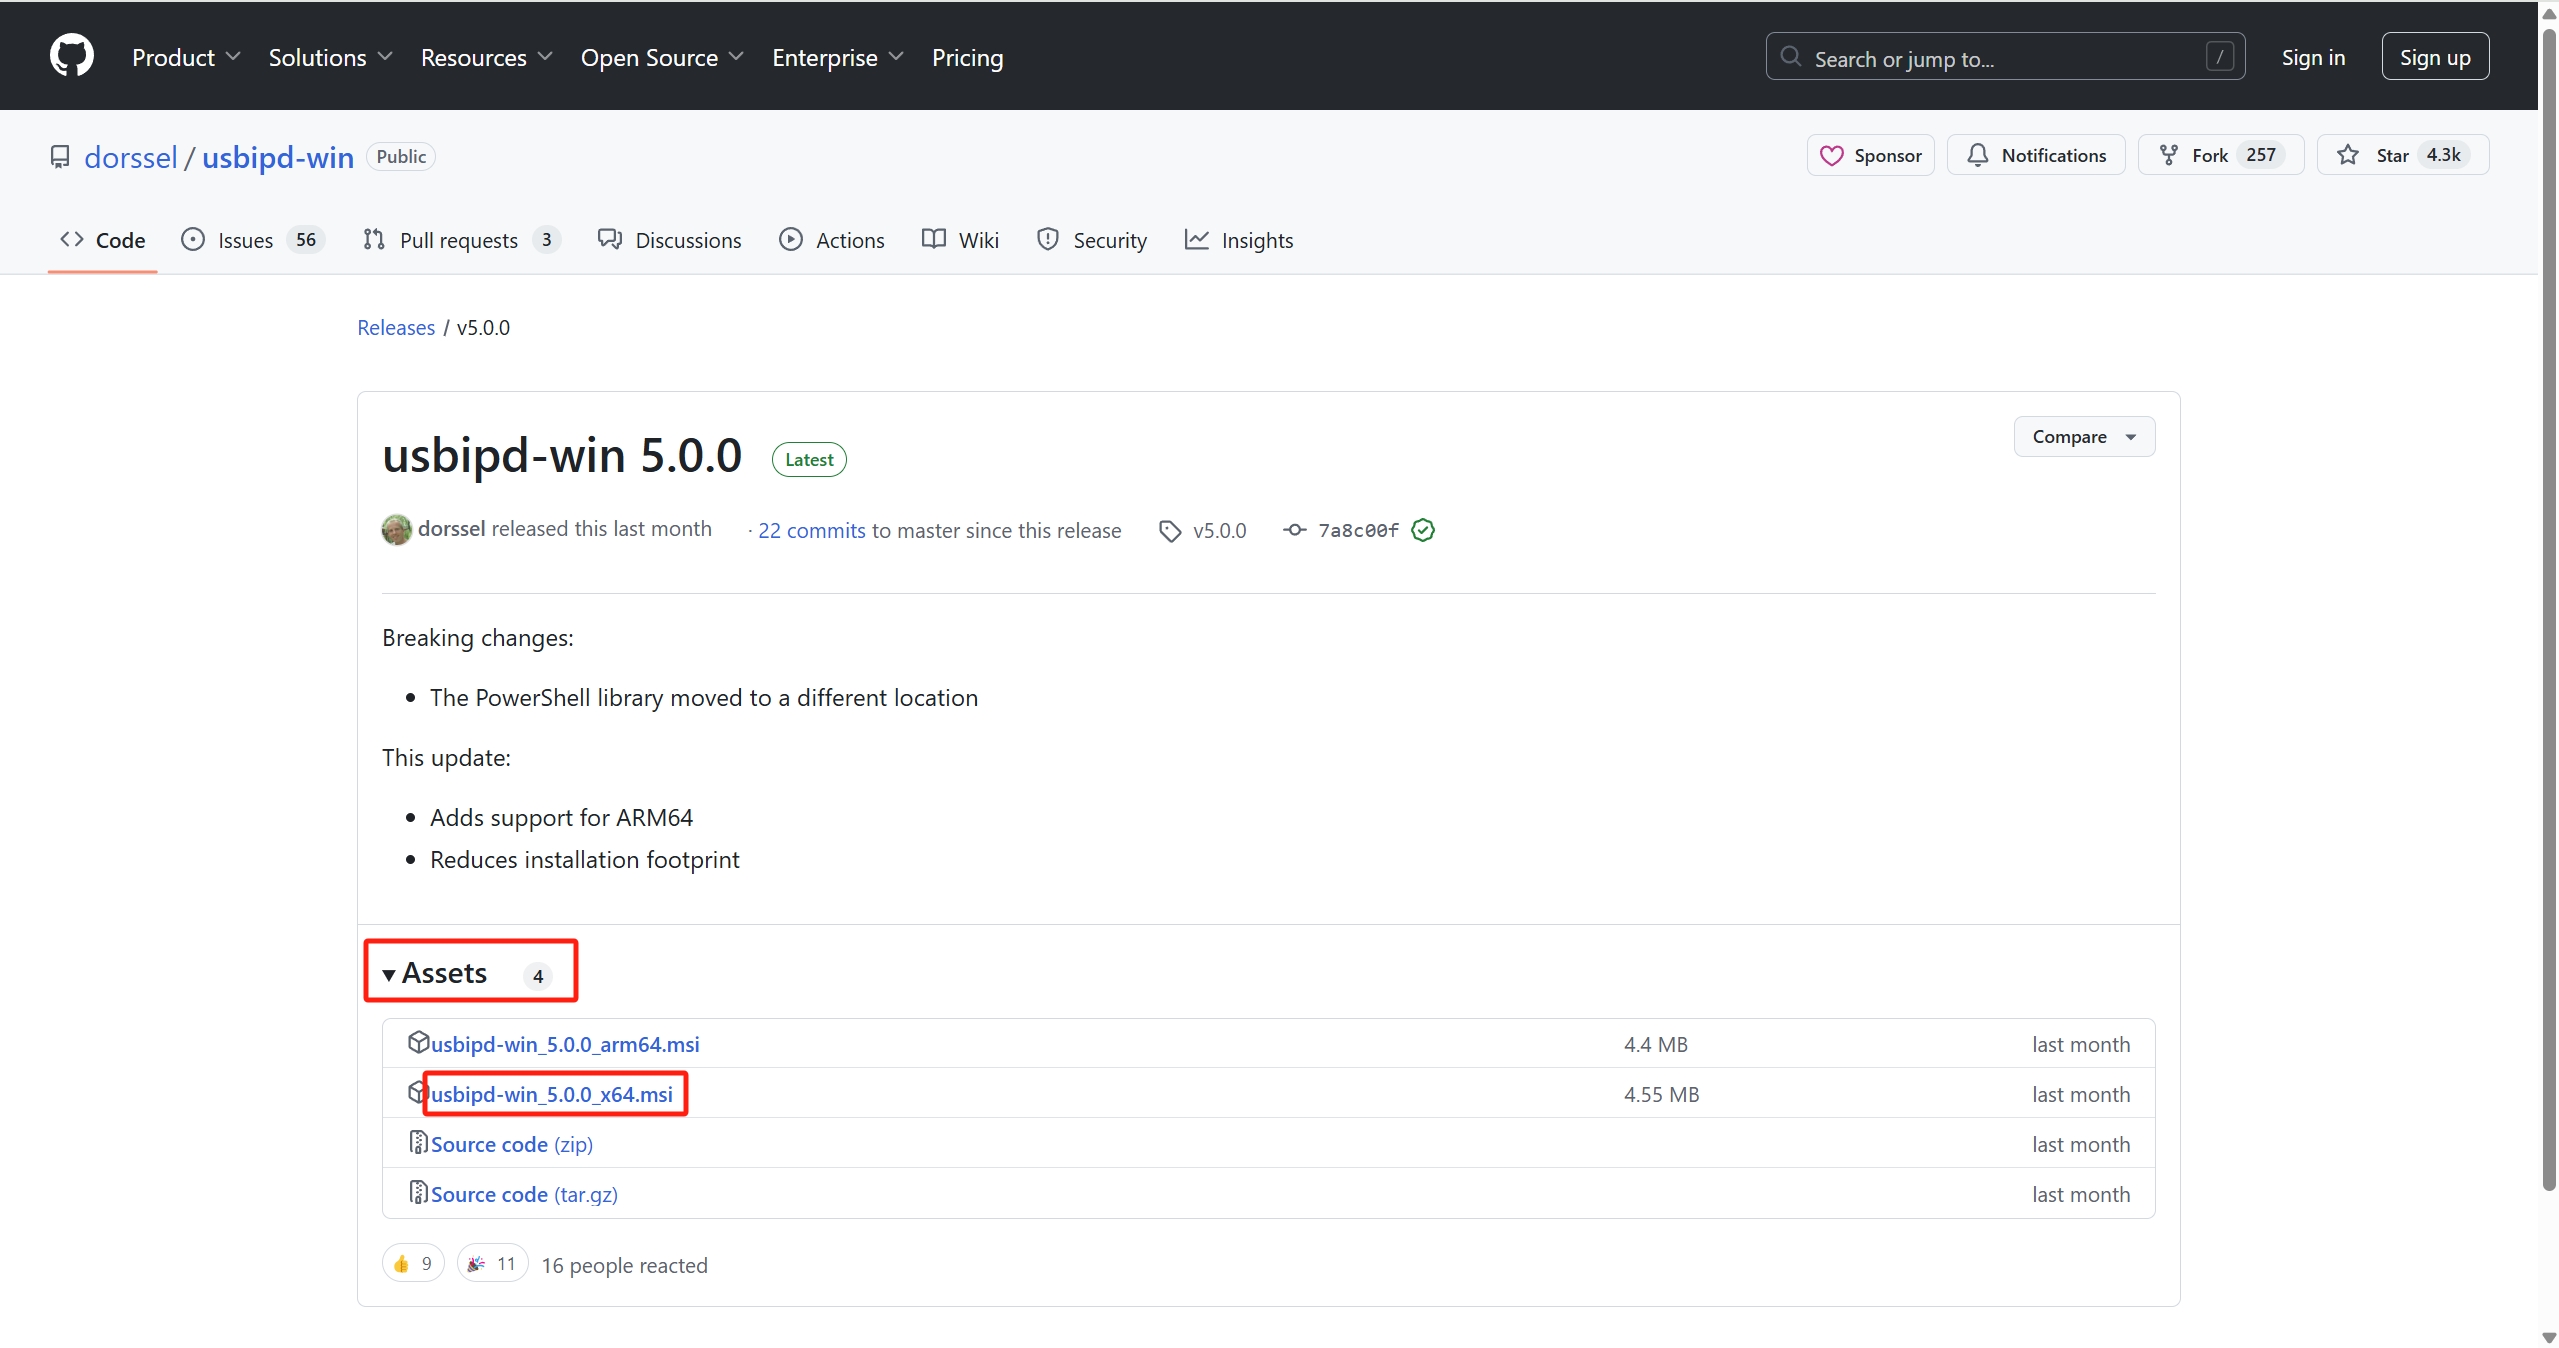Switch to the Pull requests tab
Viewport: 2559px width, 1348px height.
coord(461,240)
